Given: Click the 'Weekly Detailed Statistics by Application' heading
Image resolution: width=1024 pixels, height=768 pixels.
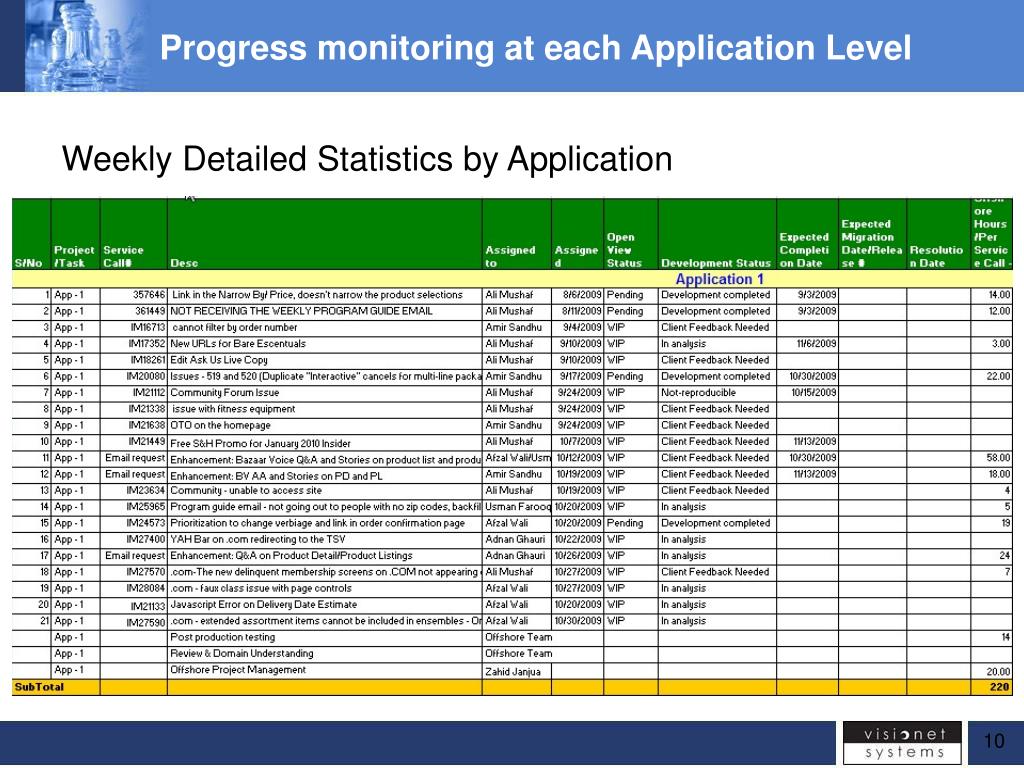Looking at the screenshot, I should 367,159.
